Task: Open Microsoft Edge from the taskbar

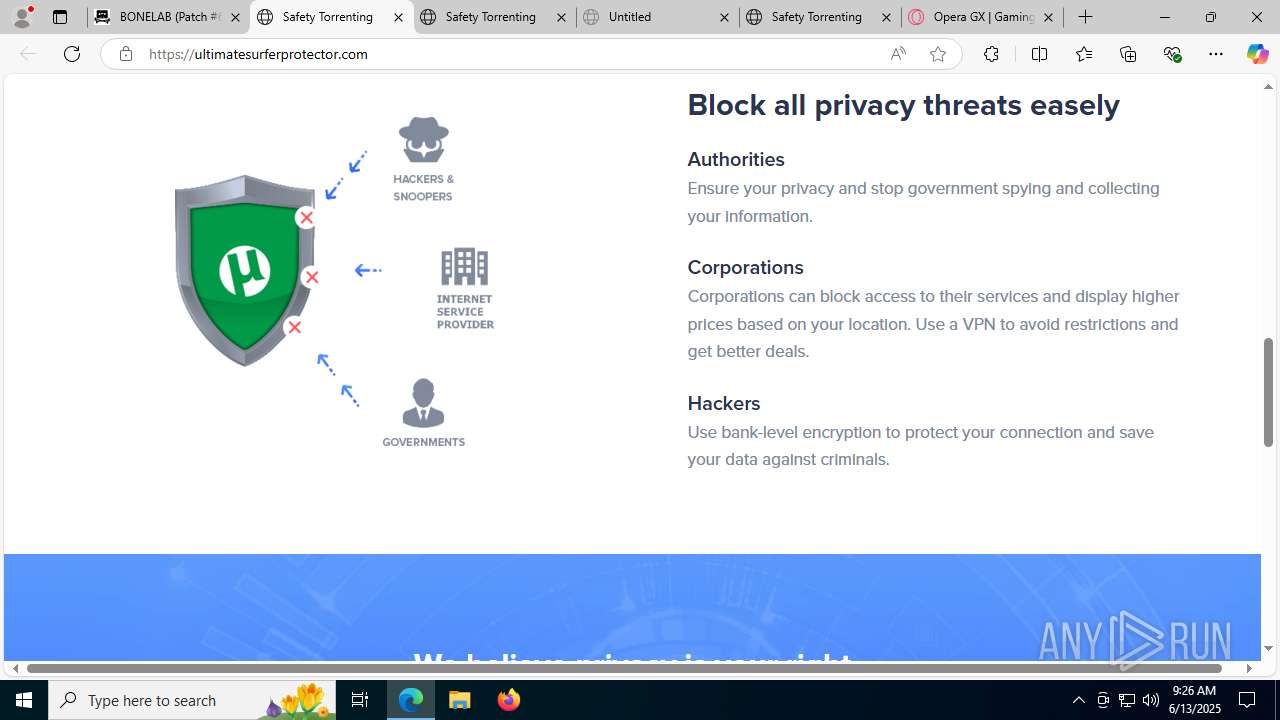Action: click(411, 700)
